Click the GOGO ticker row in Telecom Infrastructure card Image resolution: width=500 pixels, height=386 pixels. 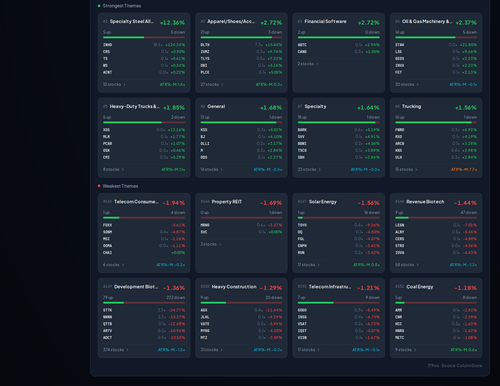tap(339, 310)
